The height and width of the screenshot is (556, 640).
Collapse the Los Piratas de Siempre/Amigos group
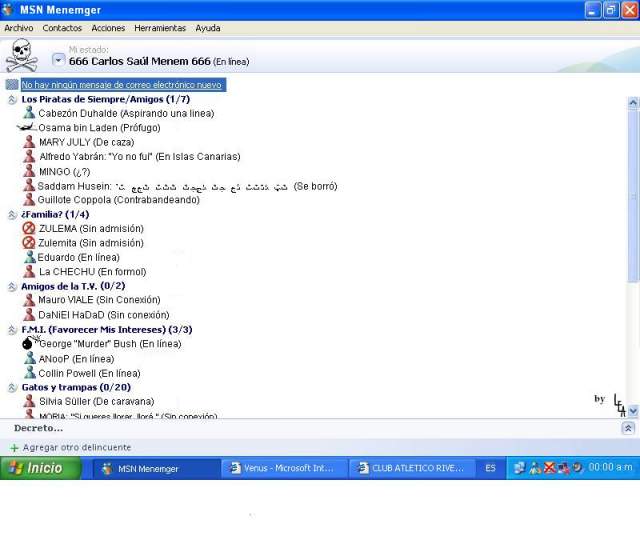point(12,100)
